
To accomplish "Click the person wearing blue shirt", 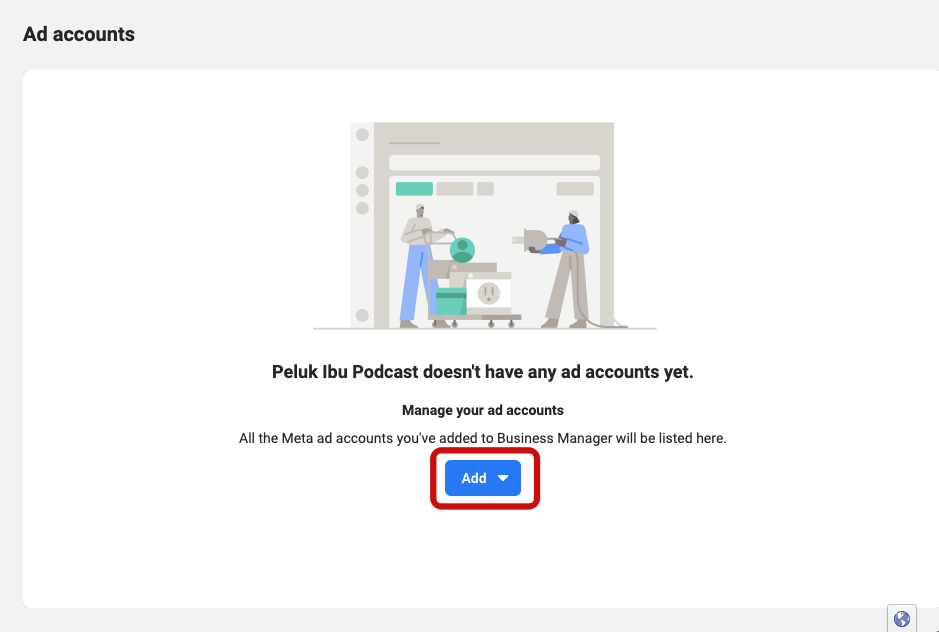I will tap(568, 268).
